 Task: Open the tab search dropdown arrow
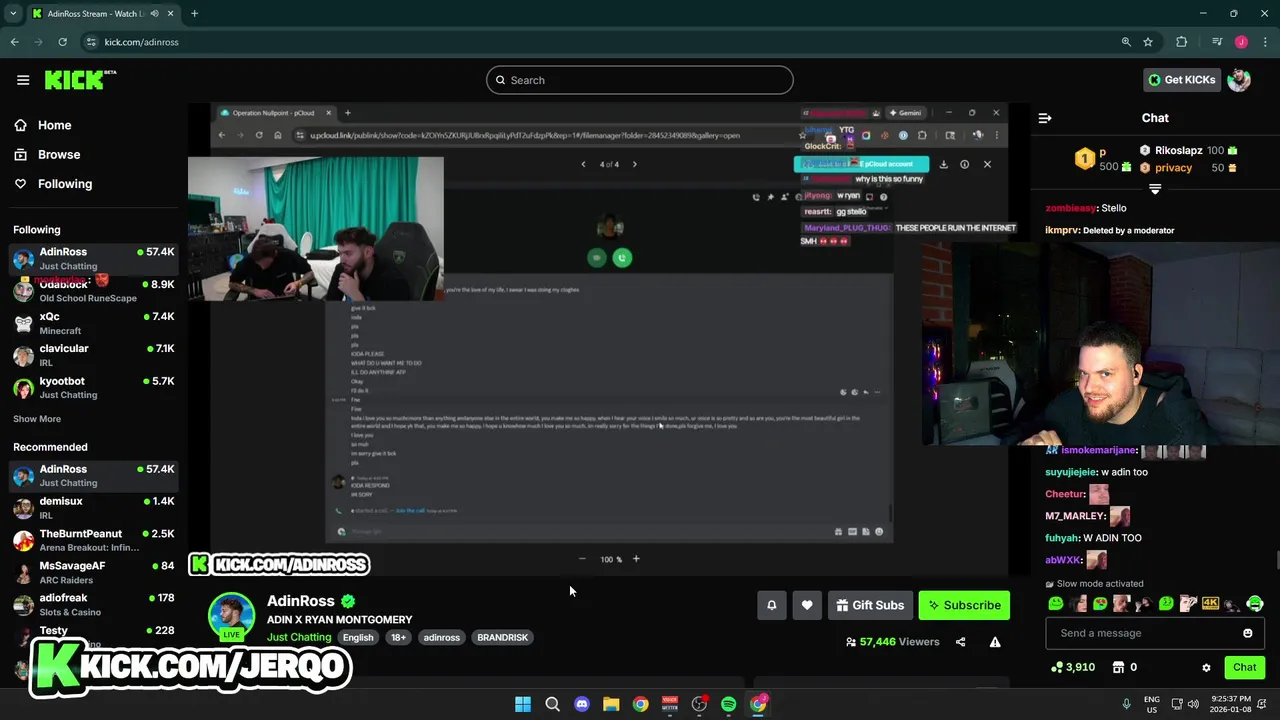pos(13,13)
